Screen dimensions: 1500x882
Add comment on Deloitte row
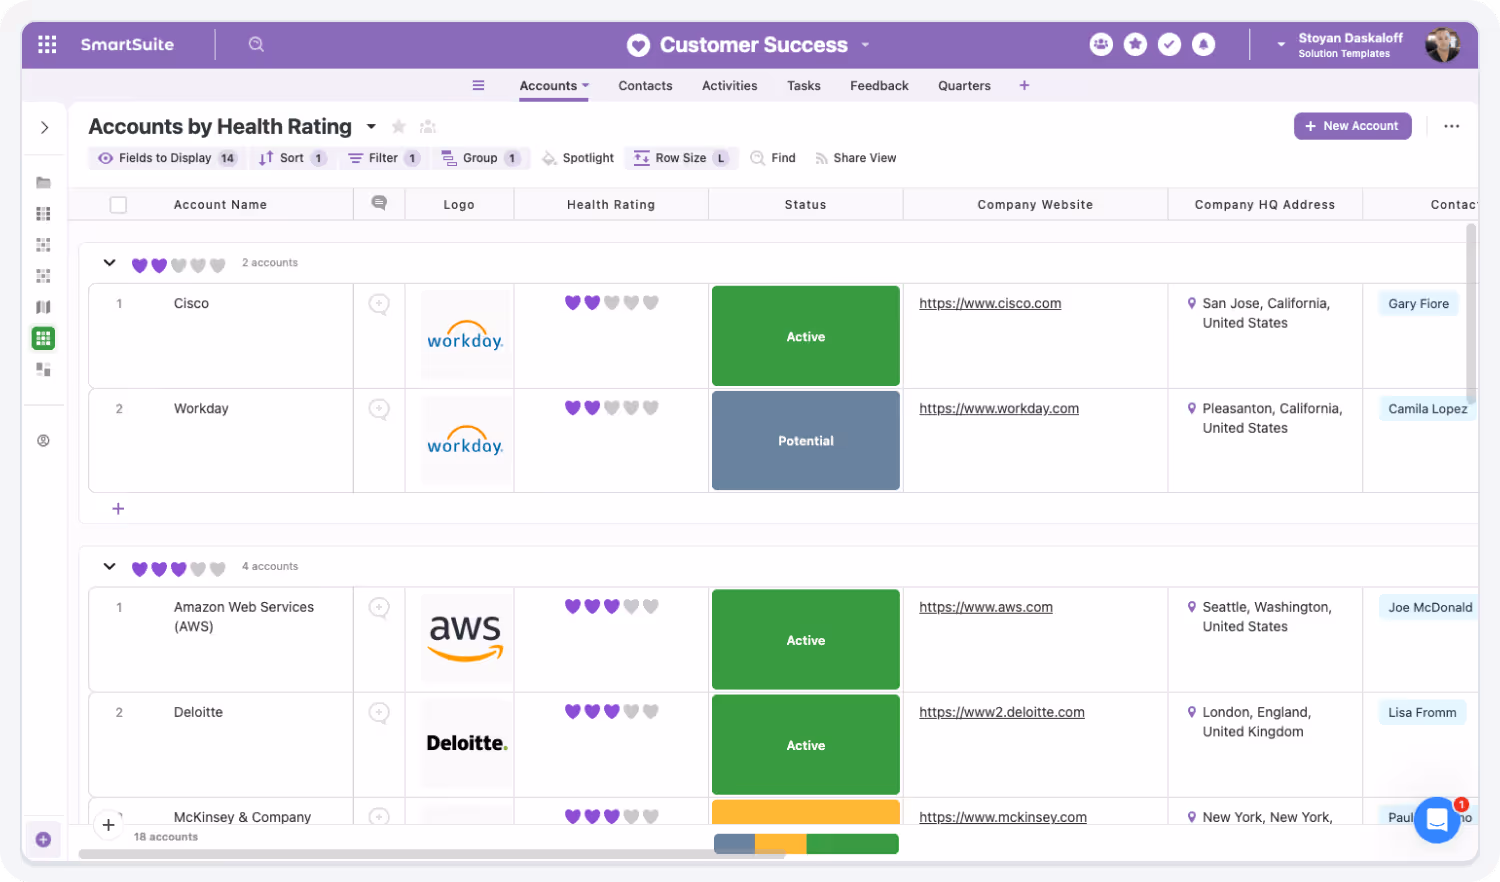point(379,712)
